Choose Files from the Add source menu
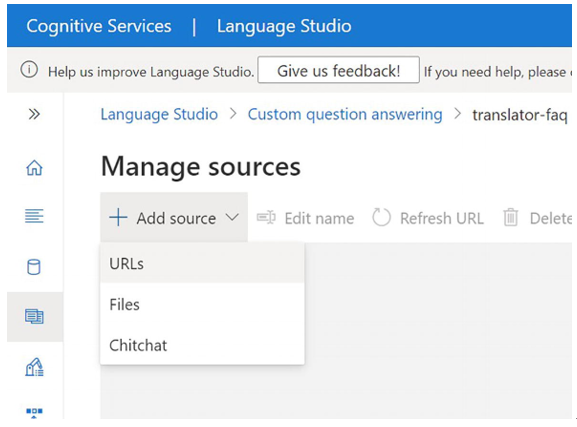 202,304
